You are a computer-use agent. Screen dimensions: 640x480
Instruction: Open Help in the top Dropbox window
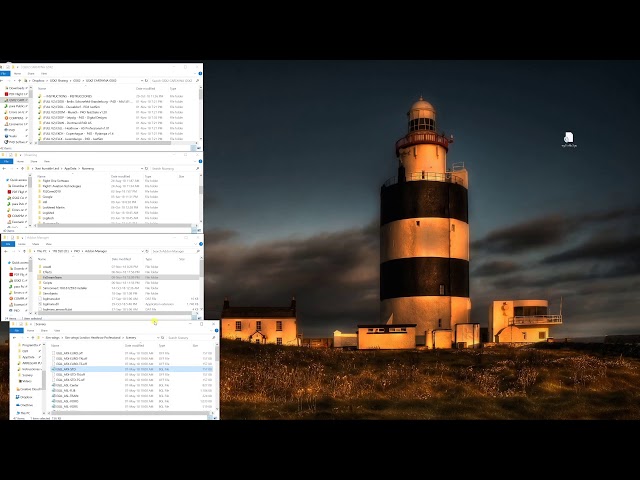tap(200, 73)
